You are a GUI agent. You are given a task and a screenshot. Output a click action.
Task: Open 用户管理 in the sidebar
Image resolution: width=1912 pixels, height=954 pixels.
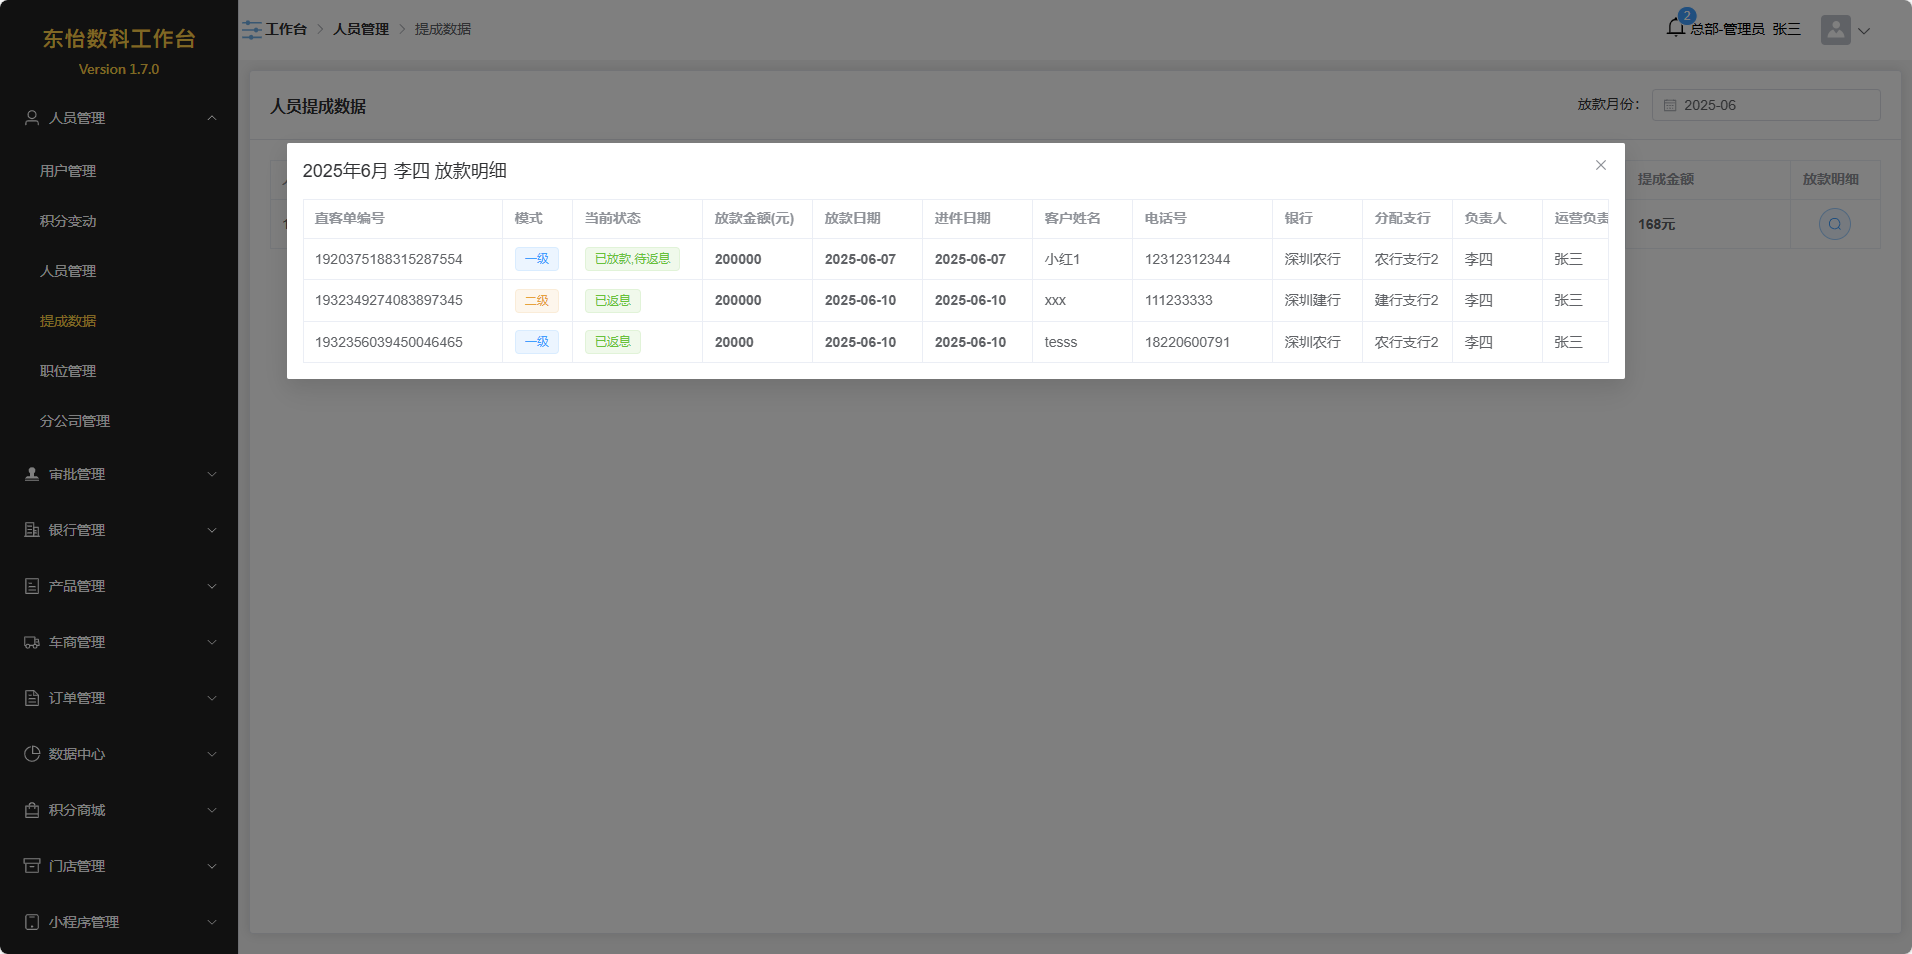click(68, 171)
